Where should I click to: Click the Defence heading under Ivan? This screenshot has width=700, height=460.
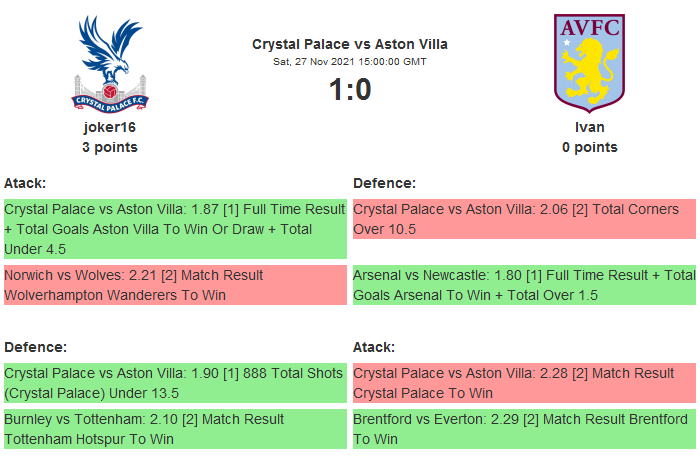[384, 183]
